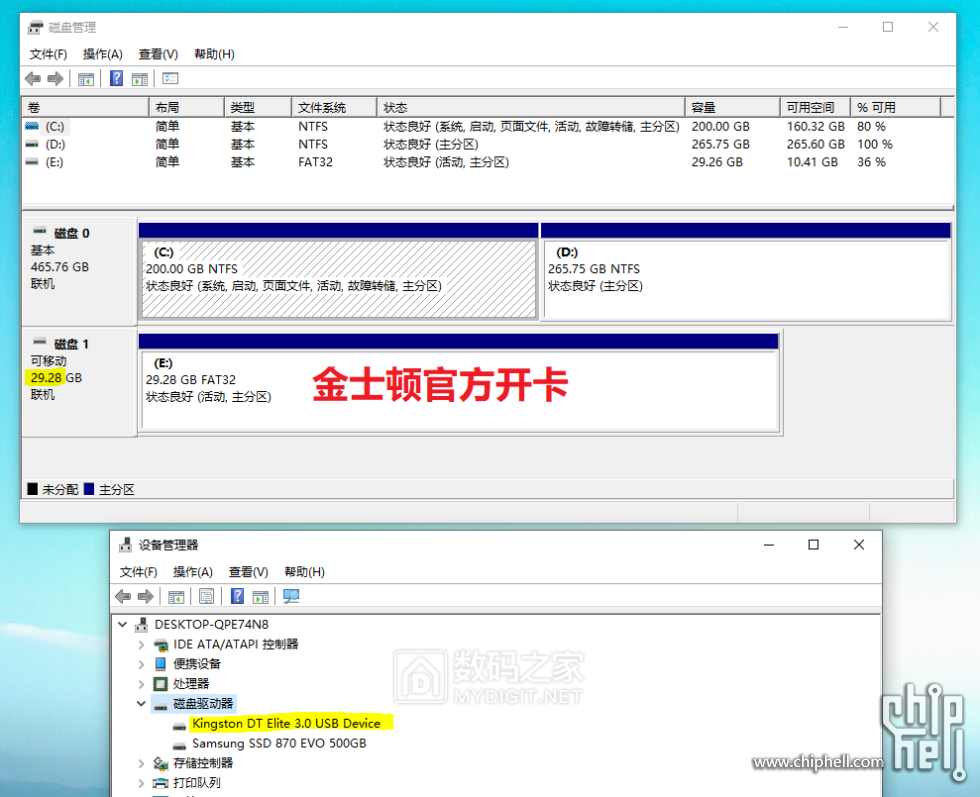Click the drive icon beside Samsung SSD 870 EVO
The width and height of the screenshot is (980, 797).
coord(179,744)
